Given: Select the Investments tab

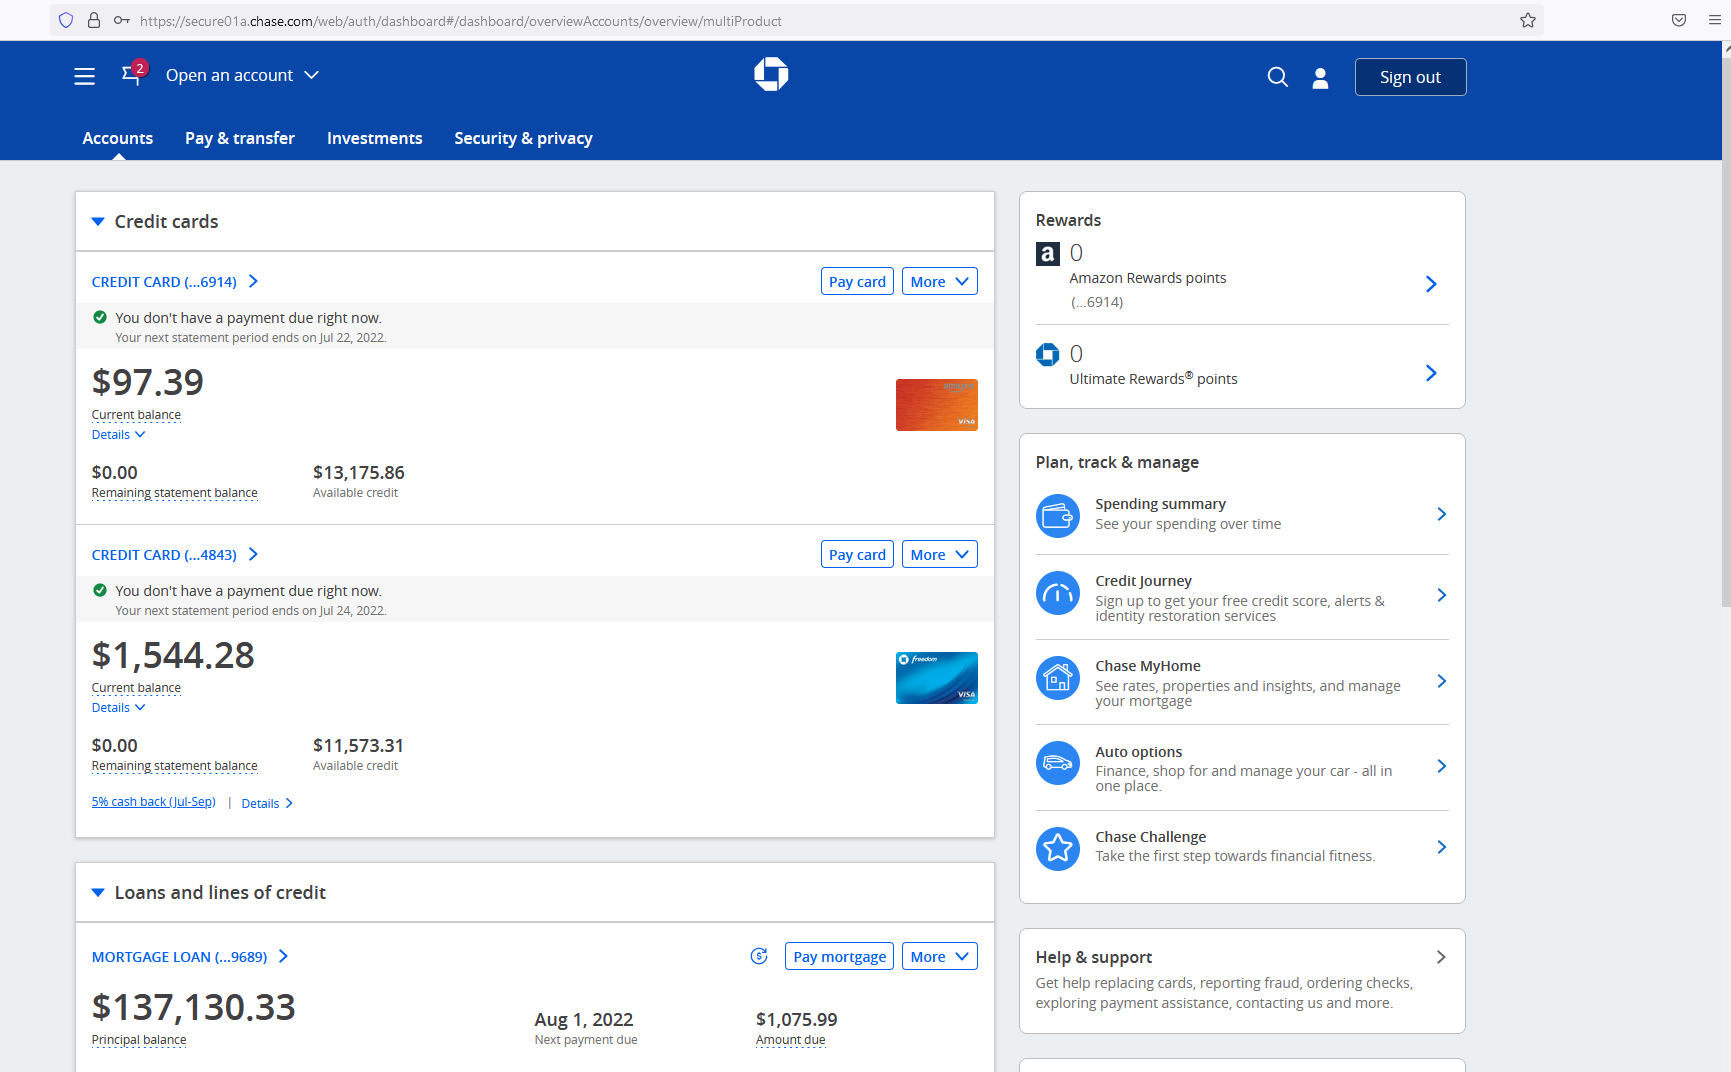Looking at the screenshot, I should [375, 138].
